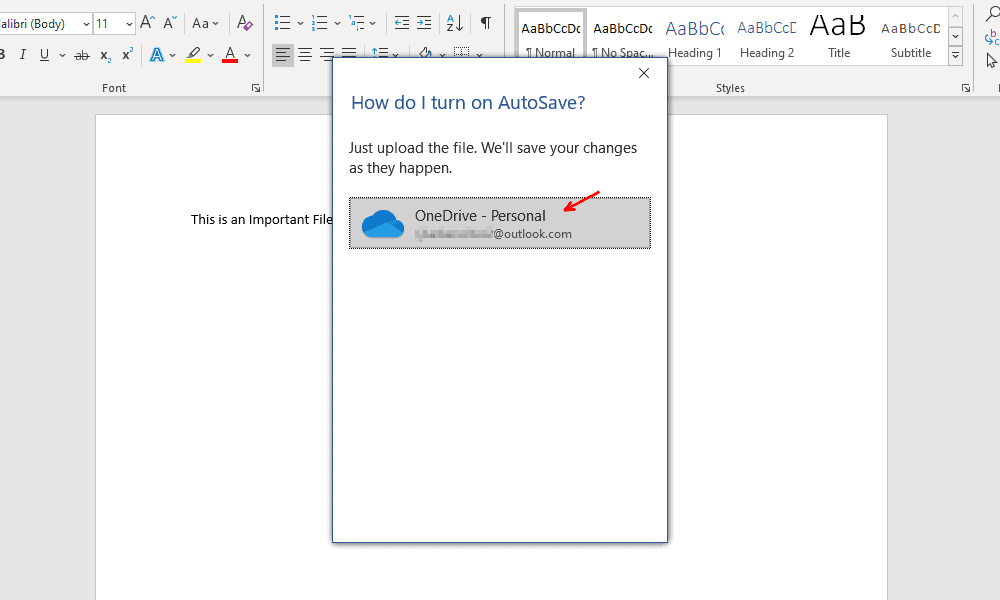Select the OneDrive - Personal account
The width and height of the screenshot is (1000, 600).
click(499, 222)
